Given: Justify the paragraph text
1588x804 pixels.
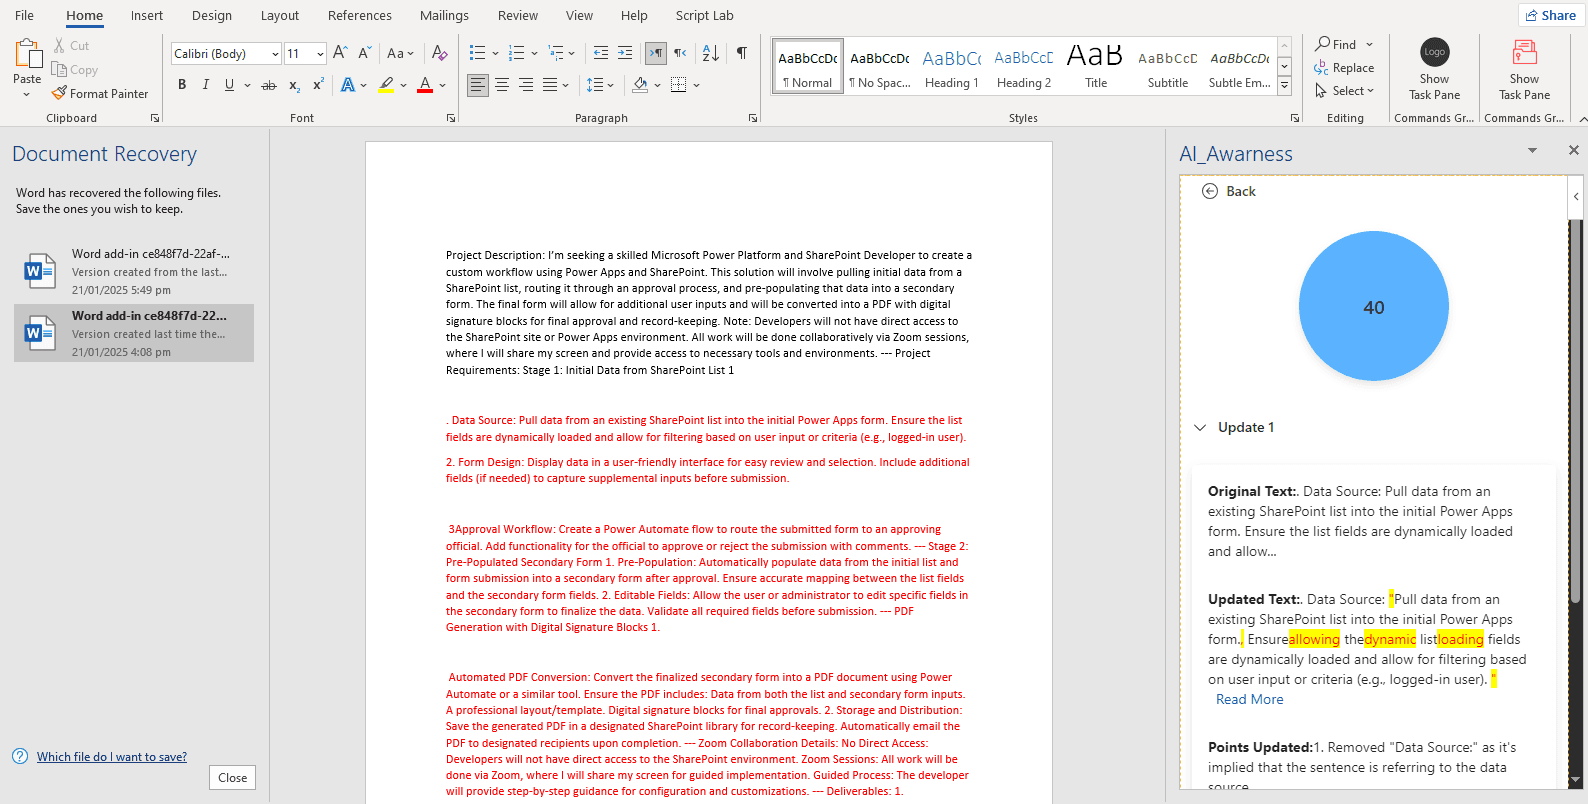Looking at the screenshot, I should [x=550, y=85].
